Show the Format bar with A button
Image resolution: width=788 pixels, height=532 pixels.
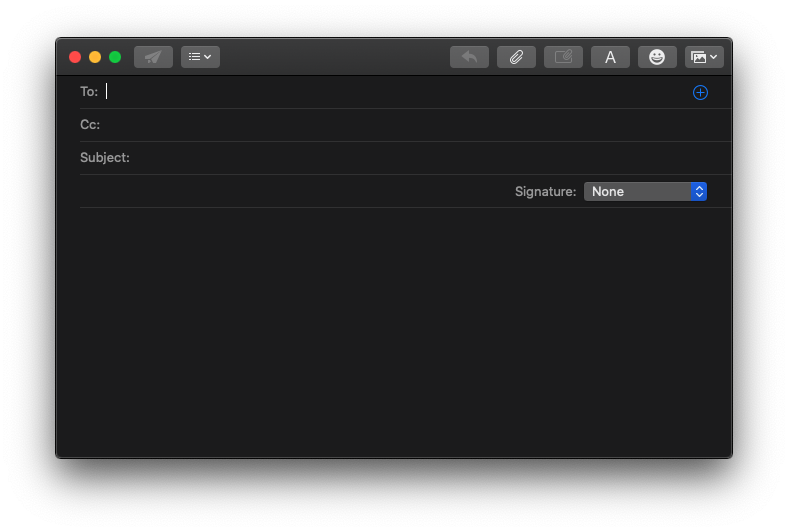pos(610,57)
